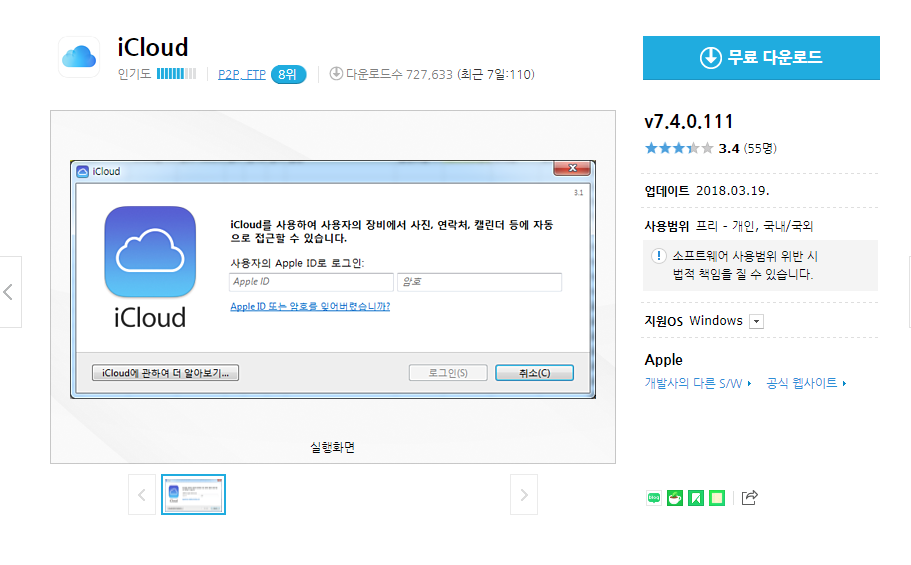Viewport: 911px width, 565px height.
Task: Go to next thumbnail with right arrow
Action: (x=524, y=495)
